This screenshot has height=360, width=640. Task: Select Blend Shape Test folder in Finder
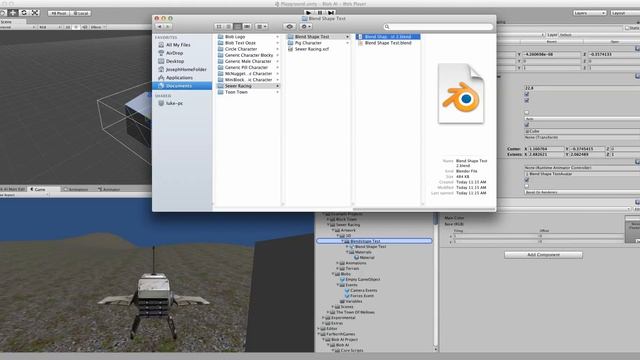(x=318, y=37)
